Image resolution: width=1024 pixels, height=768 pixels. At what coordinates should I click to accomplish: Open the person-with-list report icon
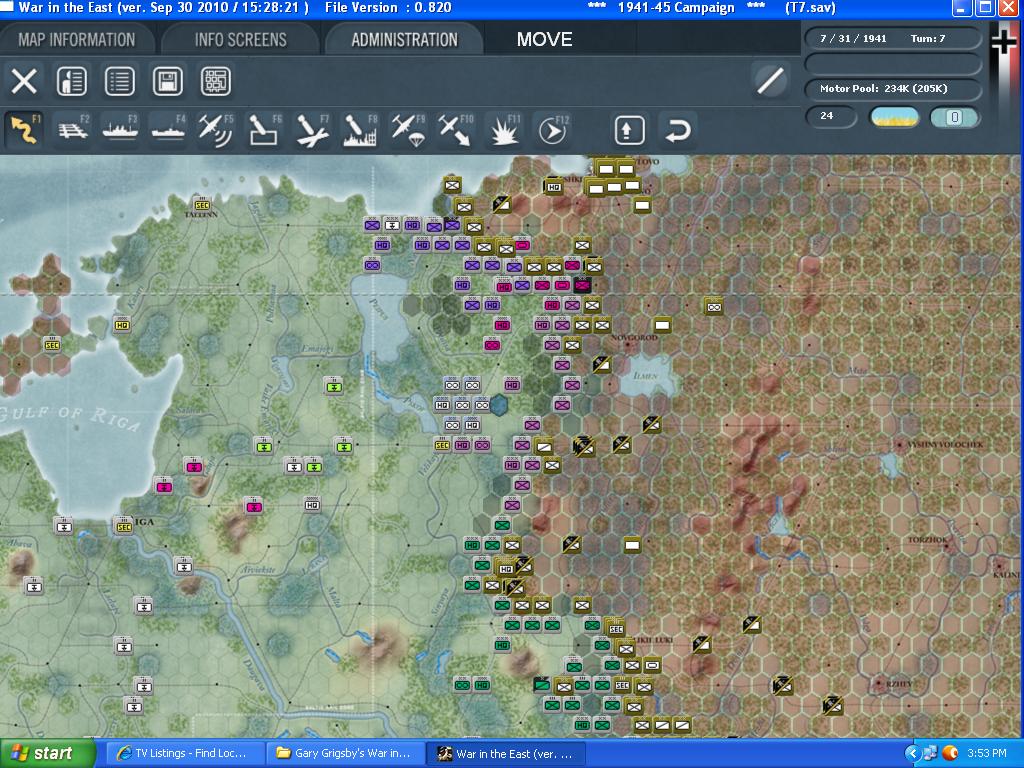tap(72, 82)
